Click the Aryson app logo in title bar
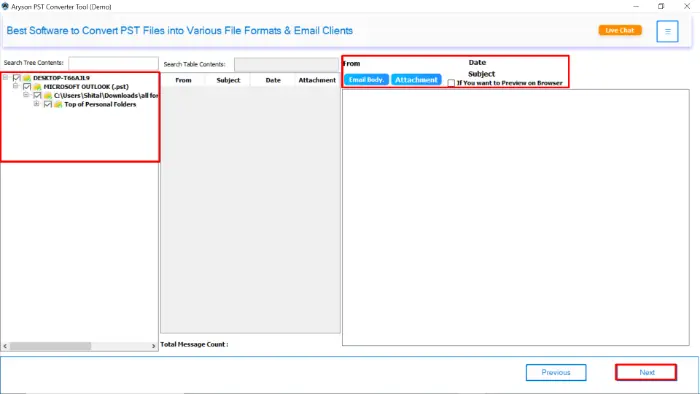 (5, 6)
